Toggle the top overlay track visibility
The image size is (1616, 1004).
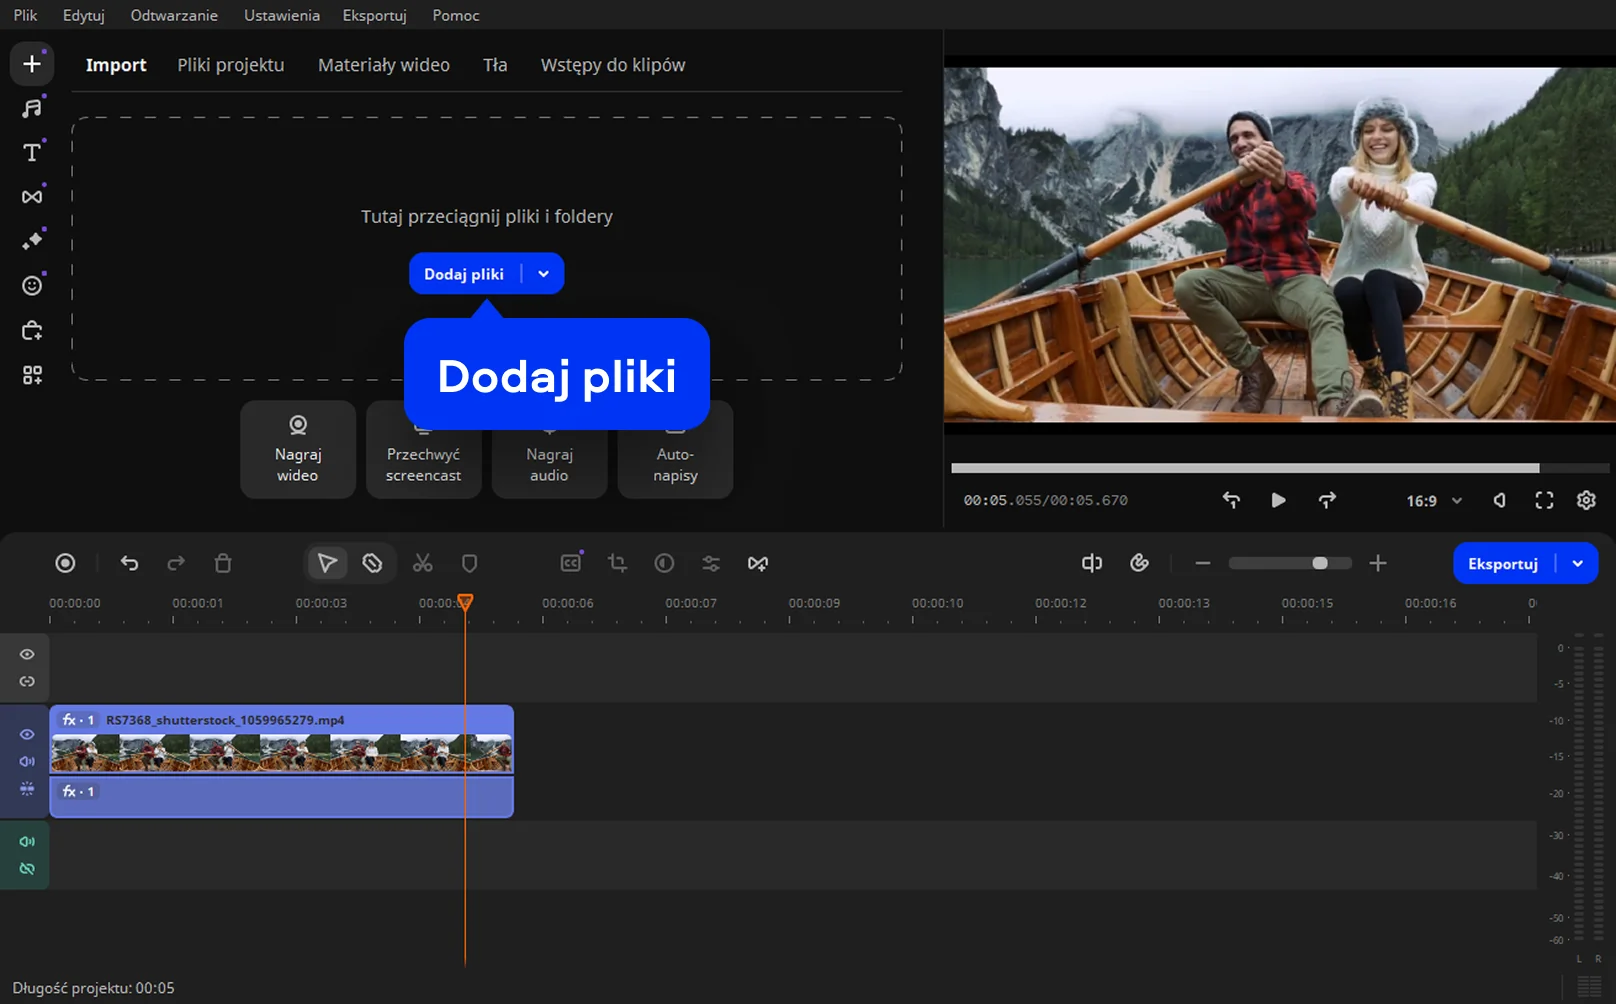pos(27,654)
